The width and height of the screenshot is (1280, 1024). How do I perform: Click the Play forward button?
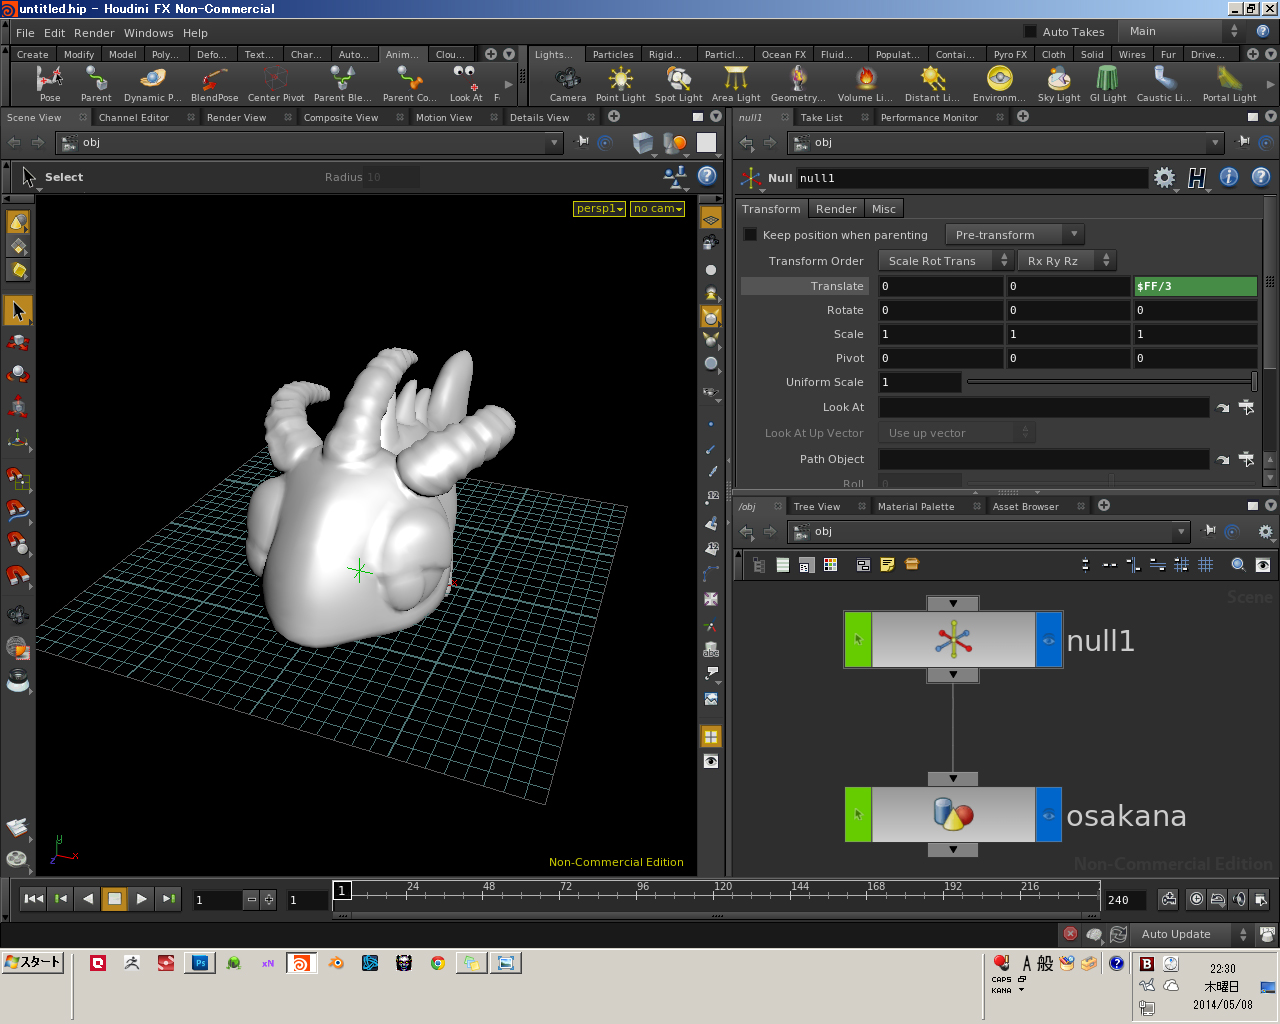[x=141, y=899]
